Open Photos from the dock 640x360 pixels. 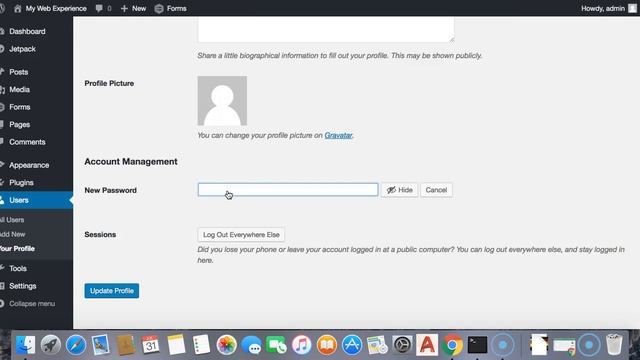[227, 345]
